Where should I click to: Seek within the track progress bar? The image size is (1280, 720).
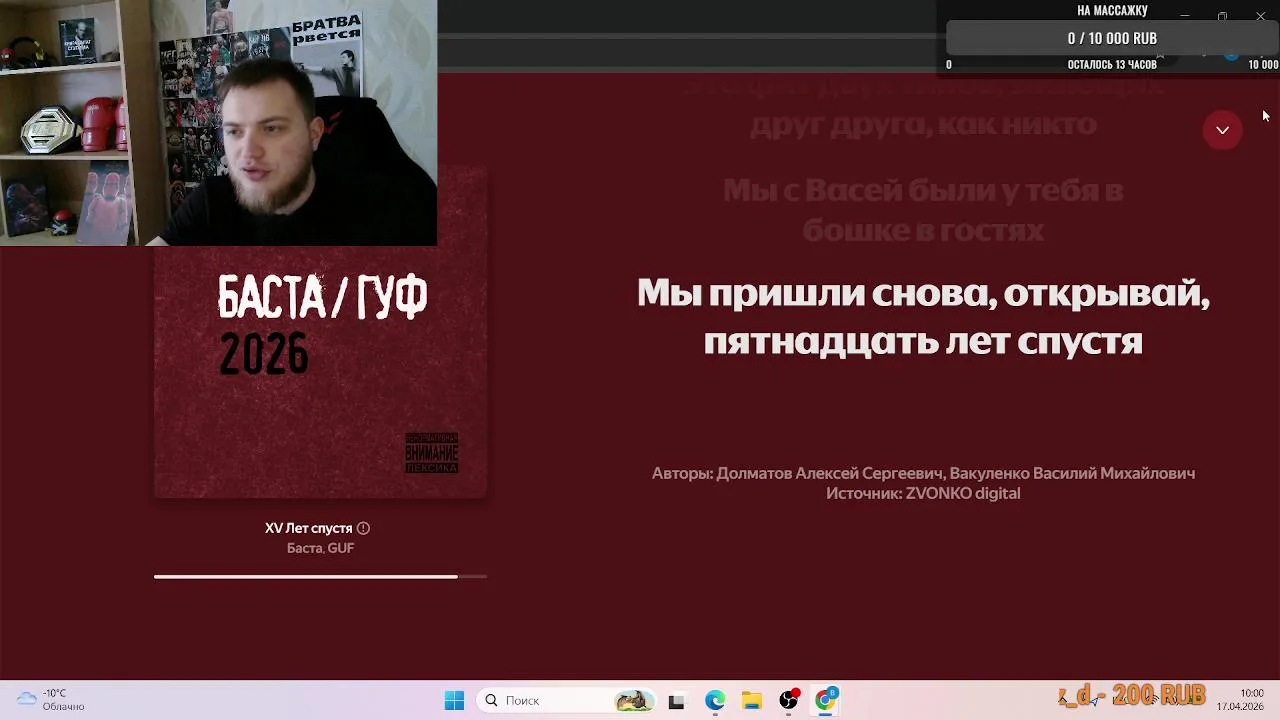point(320,577)
